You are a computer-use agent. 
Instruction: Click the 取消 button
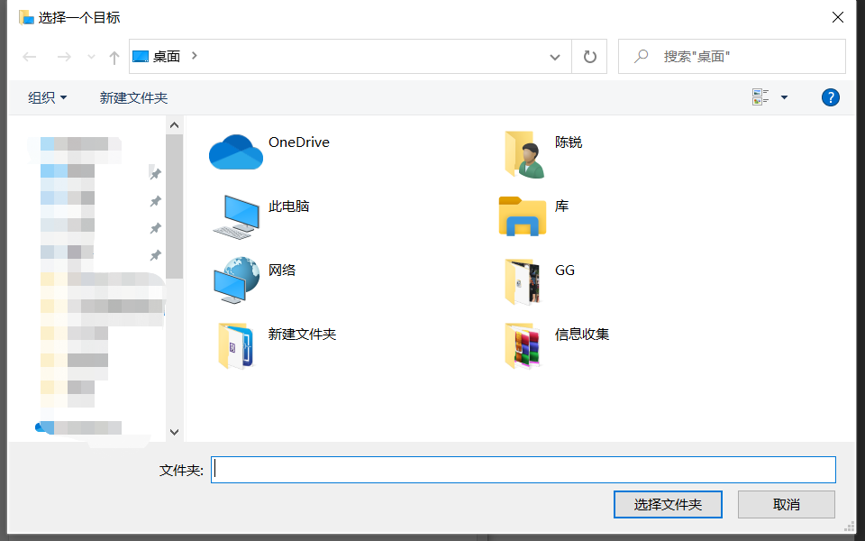click(x=786, y=505)
